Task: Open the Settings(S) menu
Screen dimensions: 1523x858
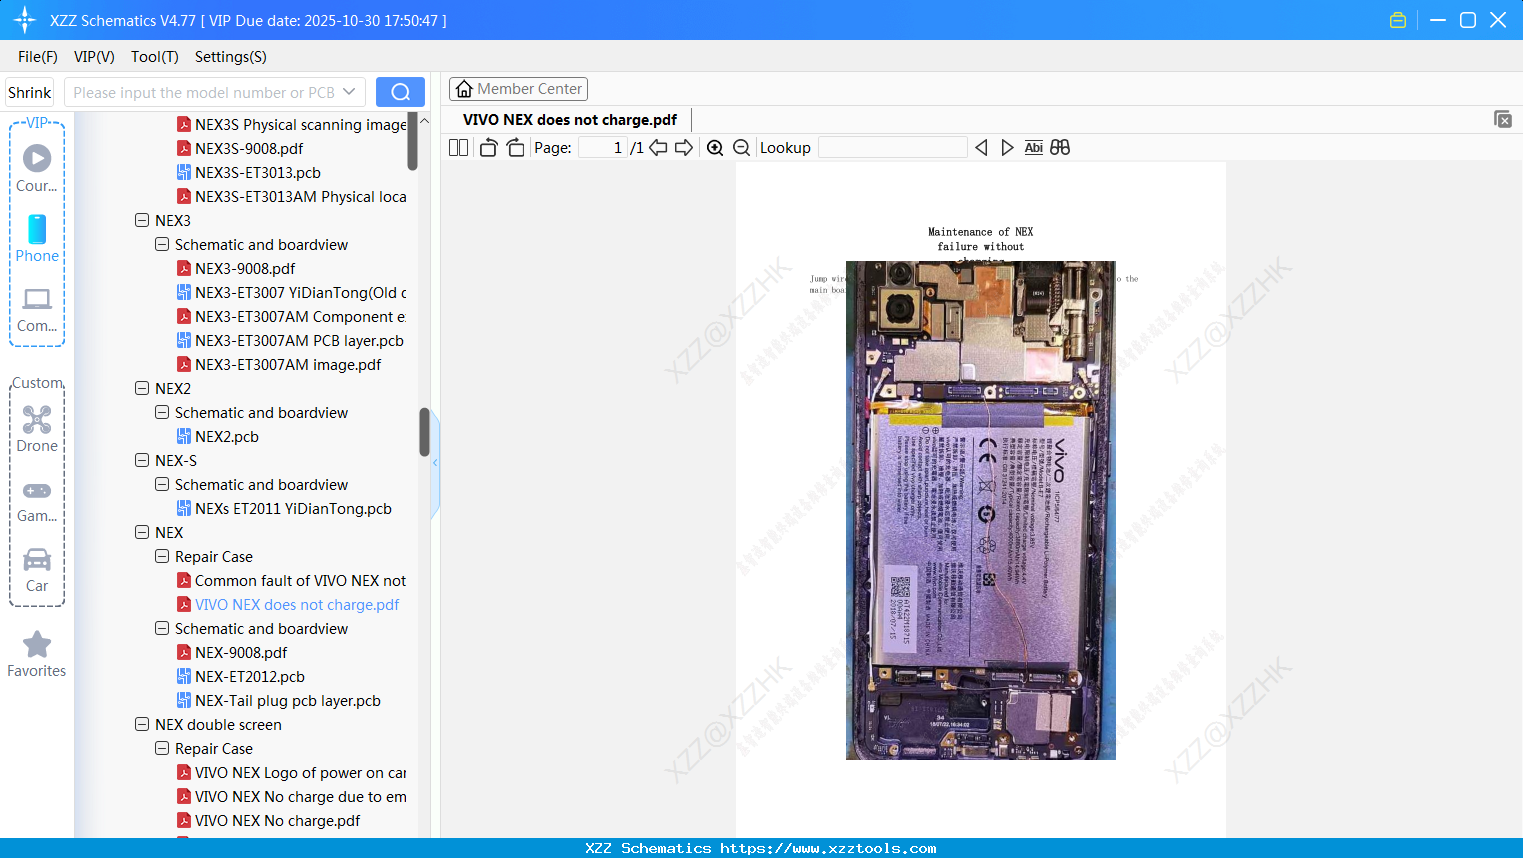Action: tap(231, 57)
